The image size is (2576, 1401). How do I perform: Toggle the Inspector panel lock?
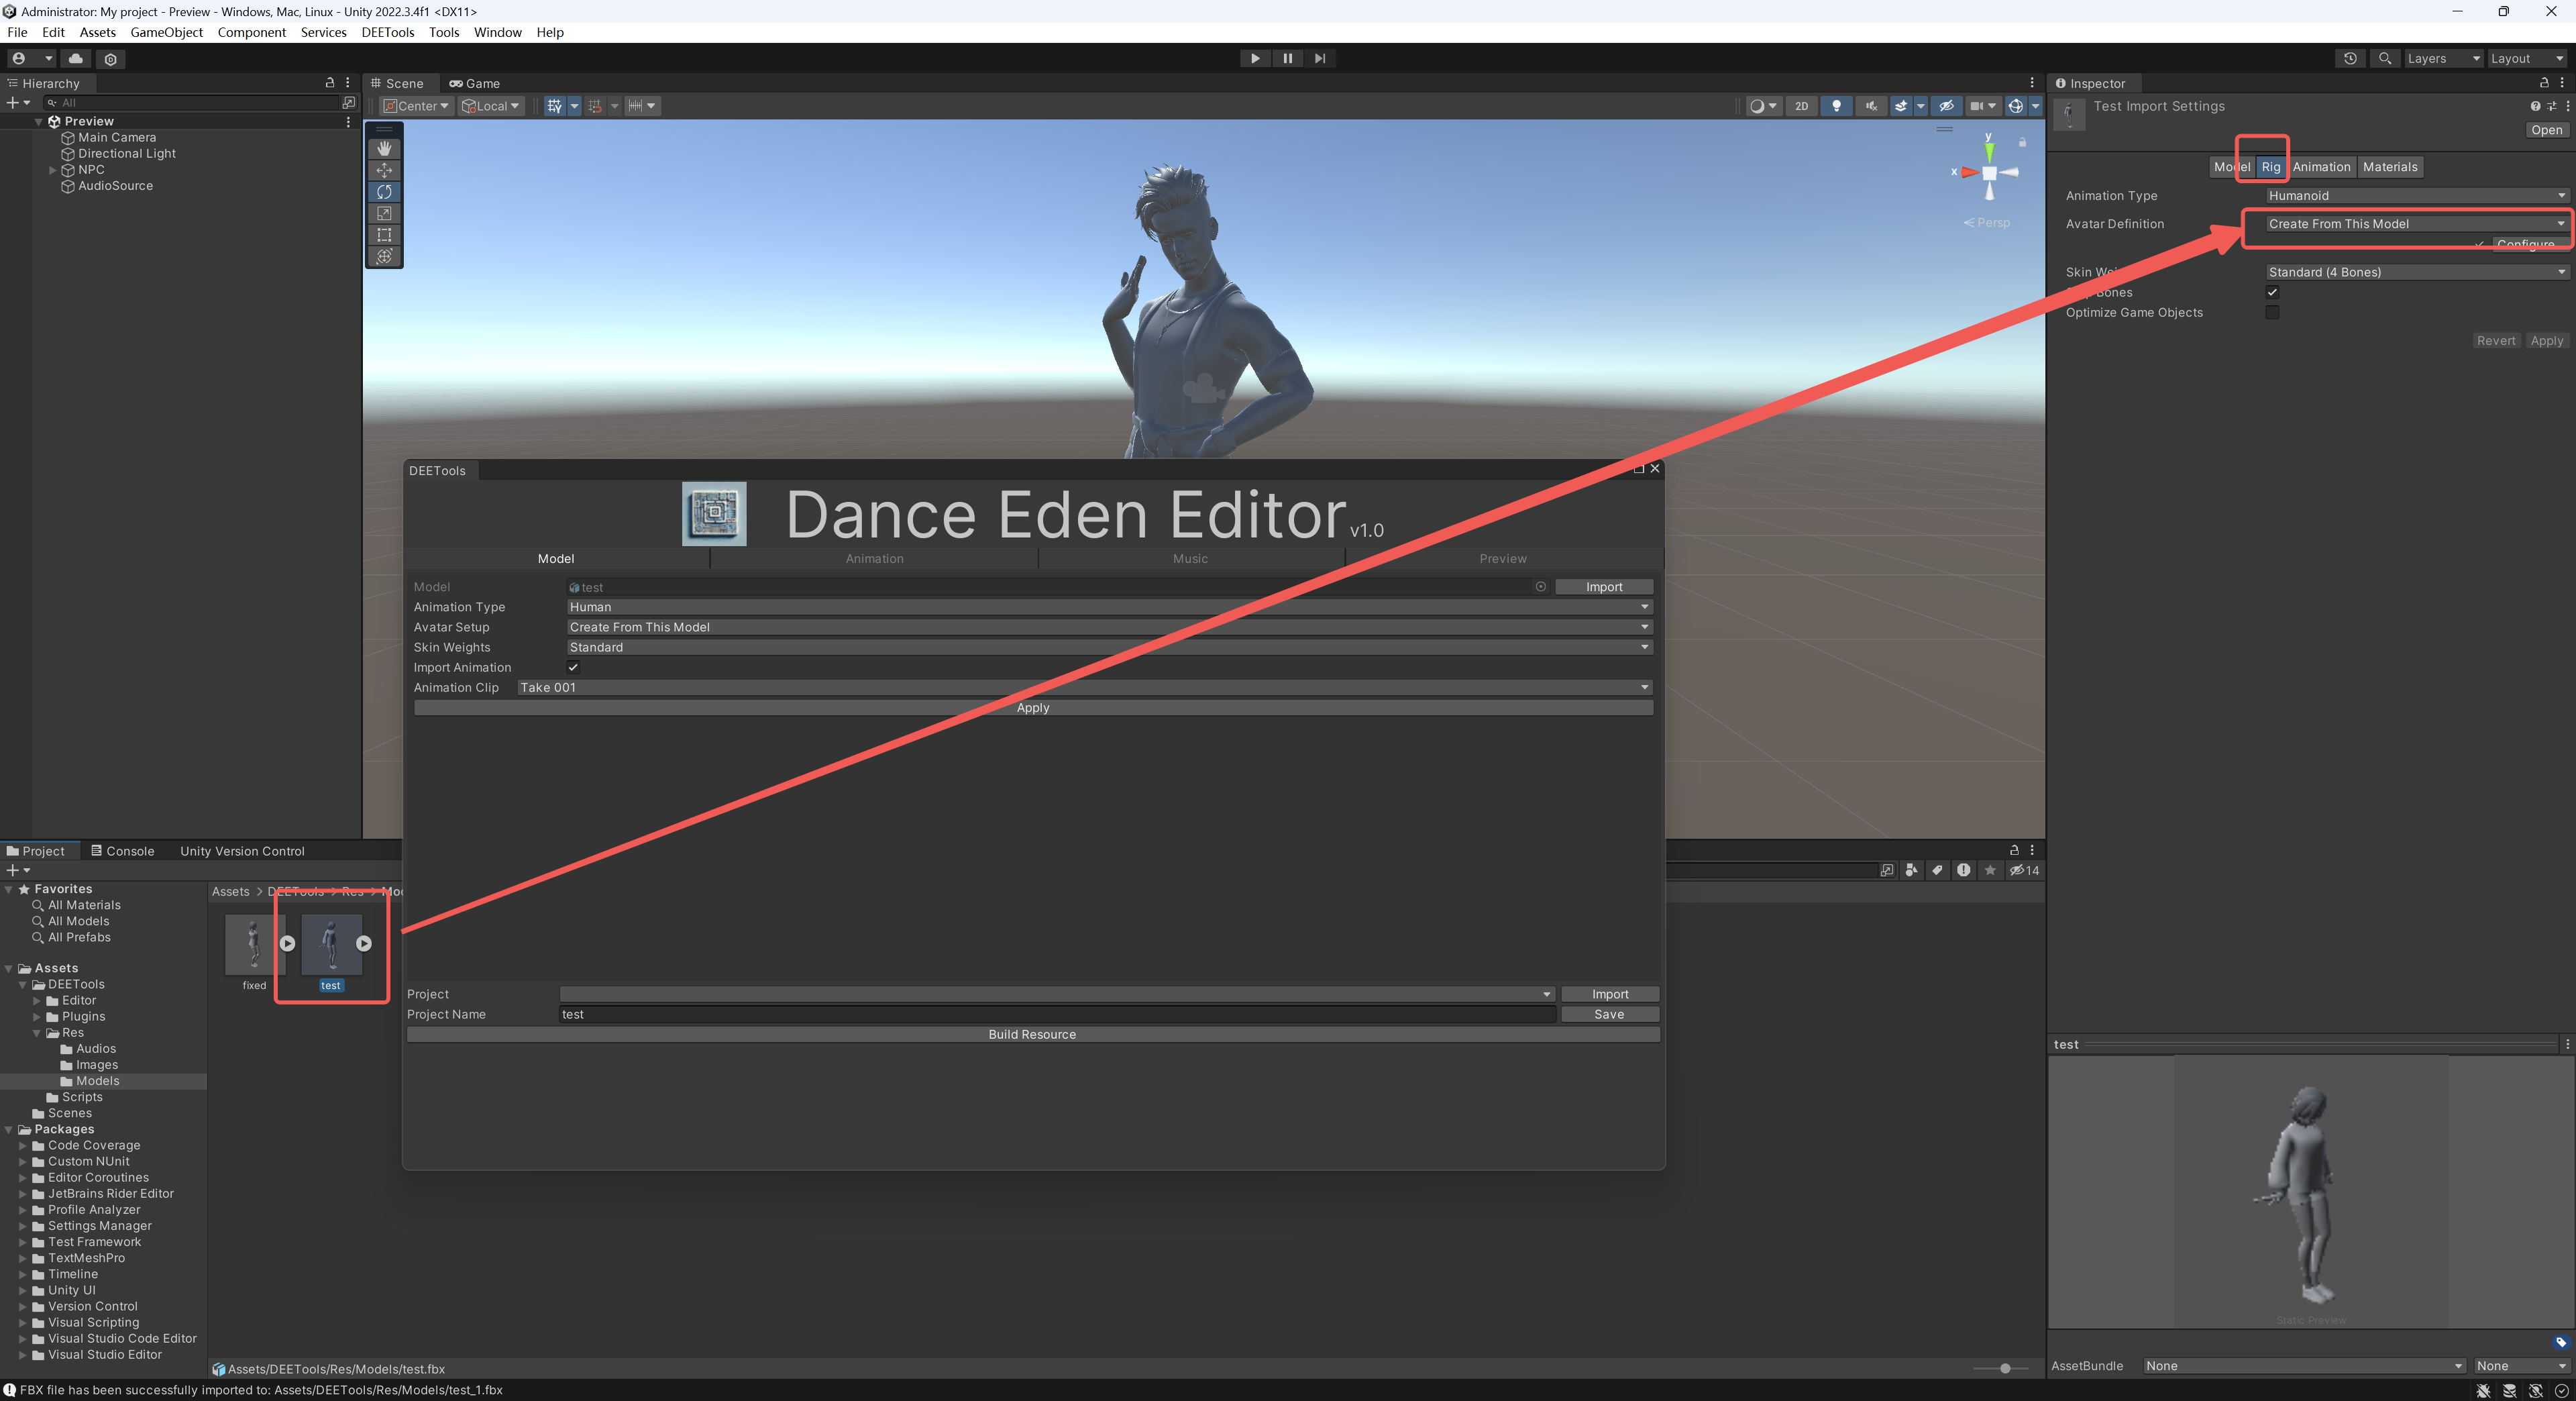coord(2544,83)
